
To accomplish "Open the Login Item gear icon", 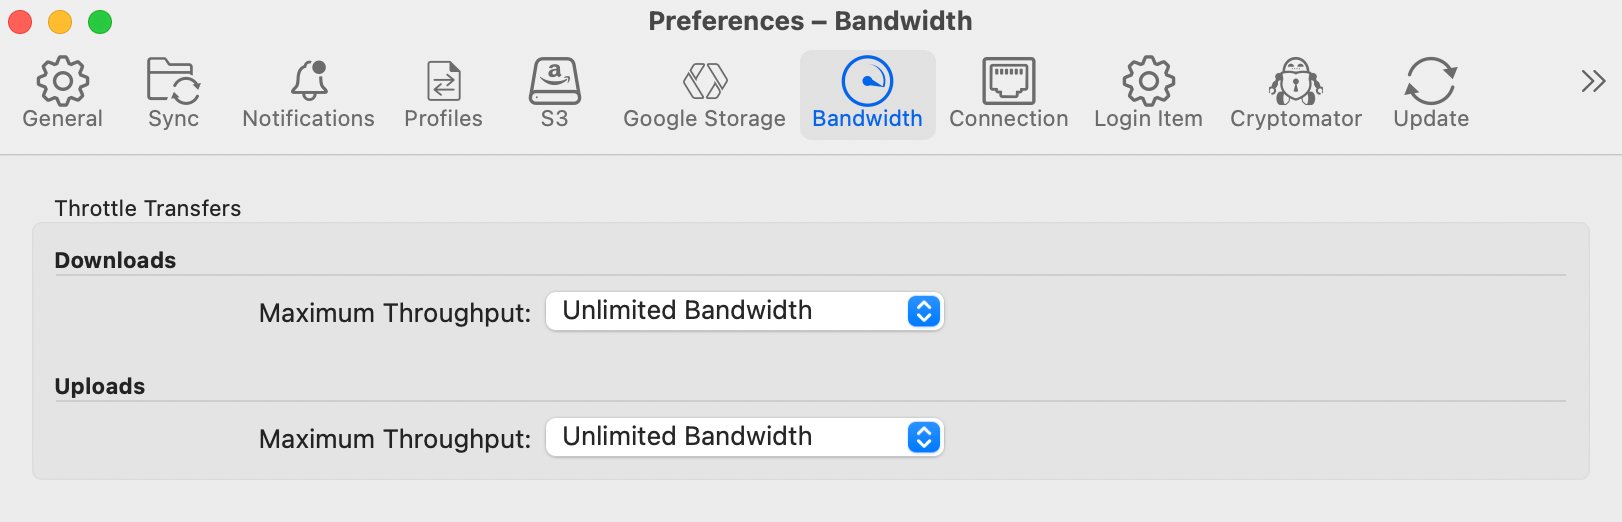I will pyautogui.click(x=1148, y=81).
